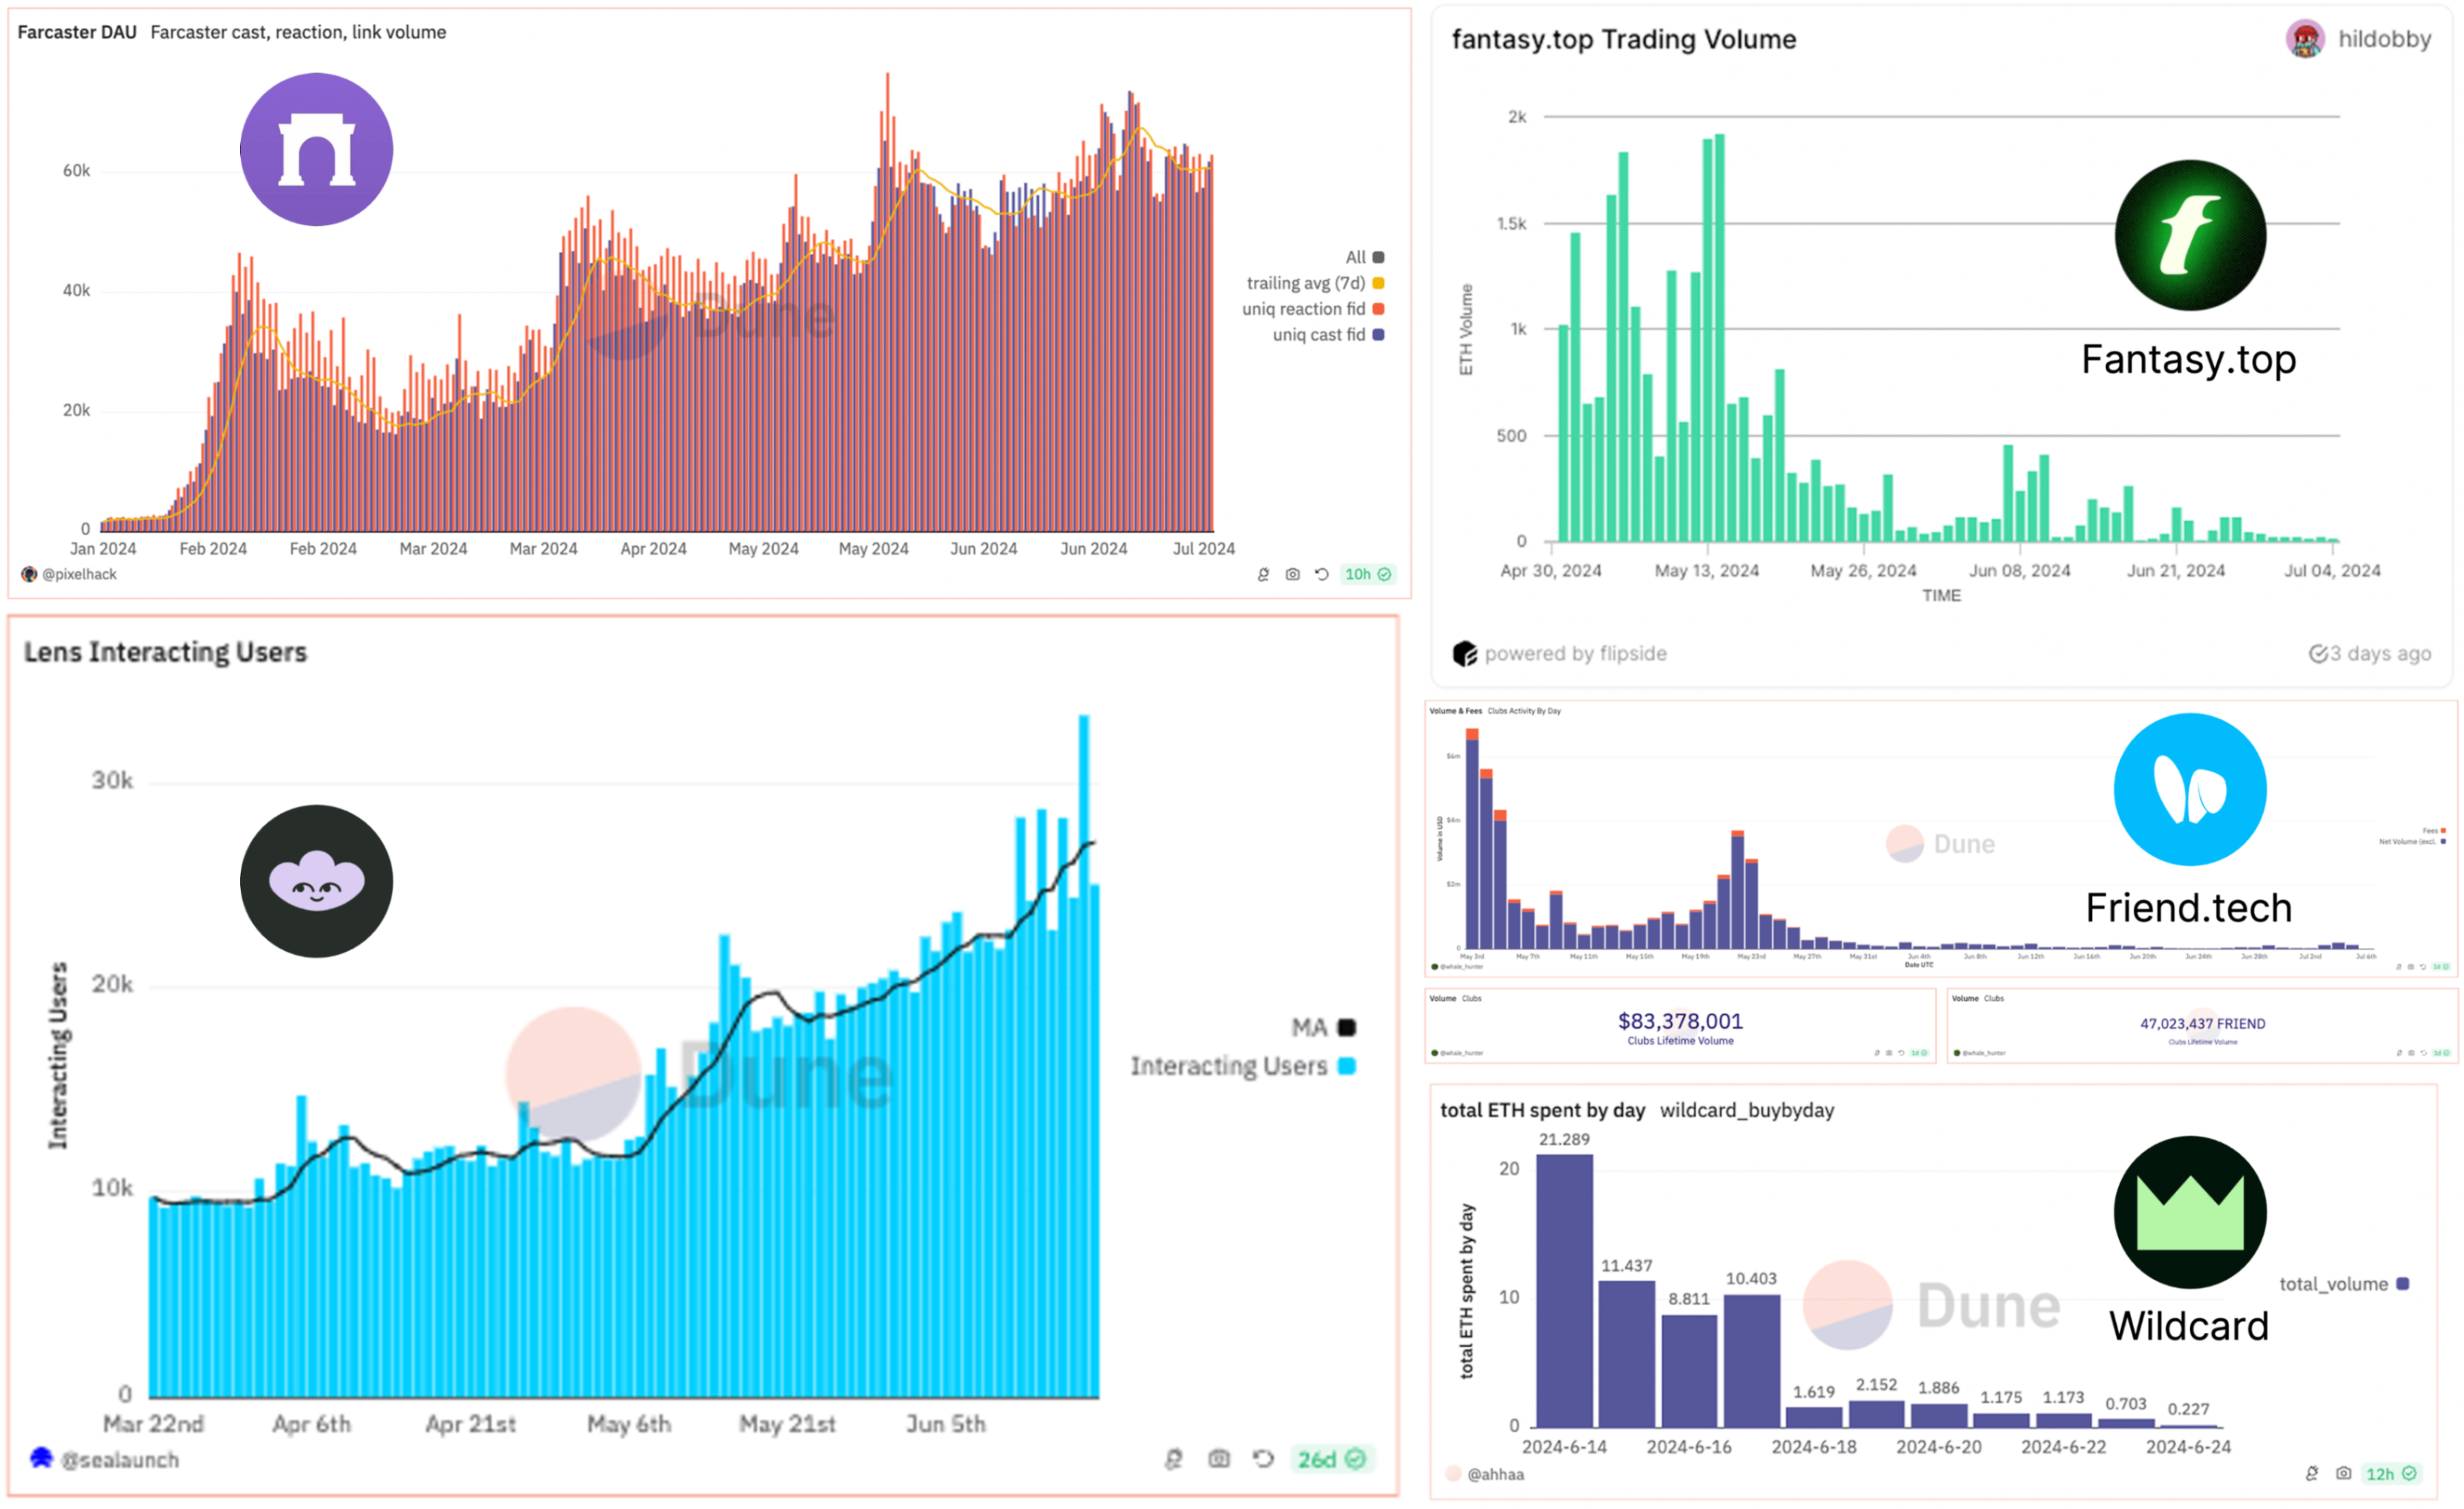Open the hildobby username link
The height and width of the screenshot is (1509, 2464).
click(2384, 39)
